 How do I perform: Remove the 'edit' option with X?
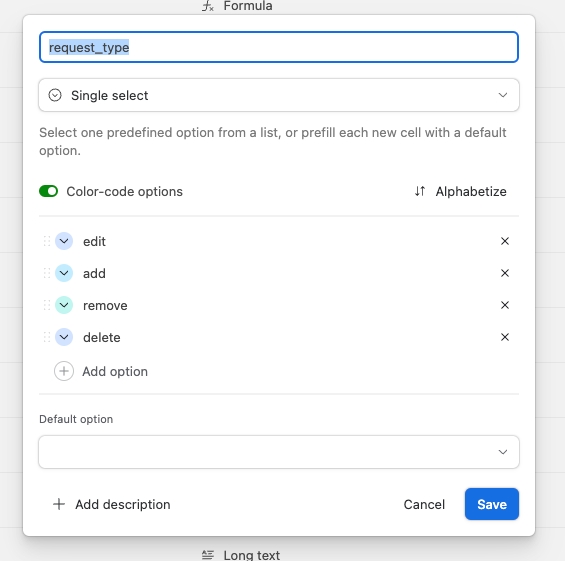[504, 241]
